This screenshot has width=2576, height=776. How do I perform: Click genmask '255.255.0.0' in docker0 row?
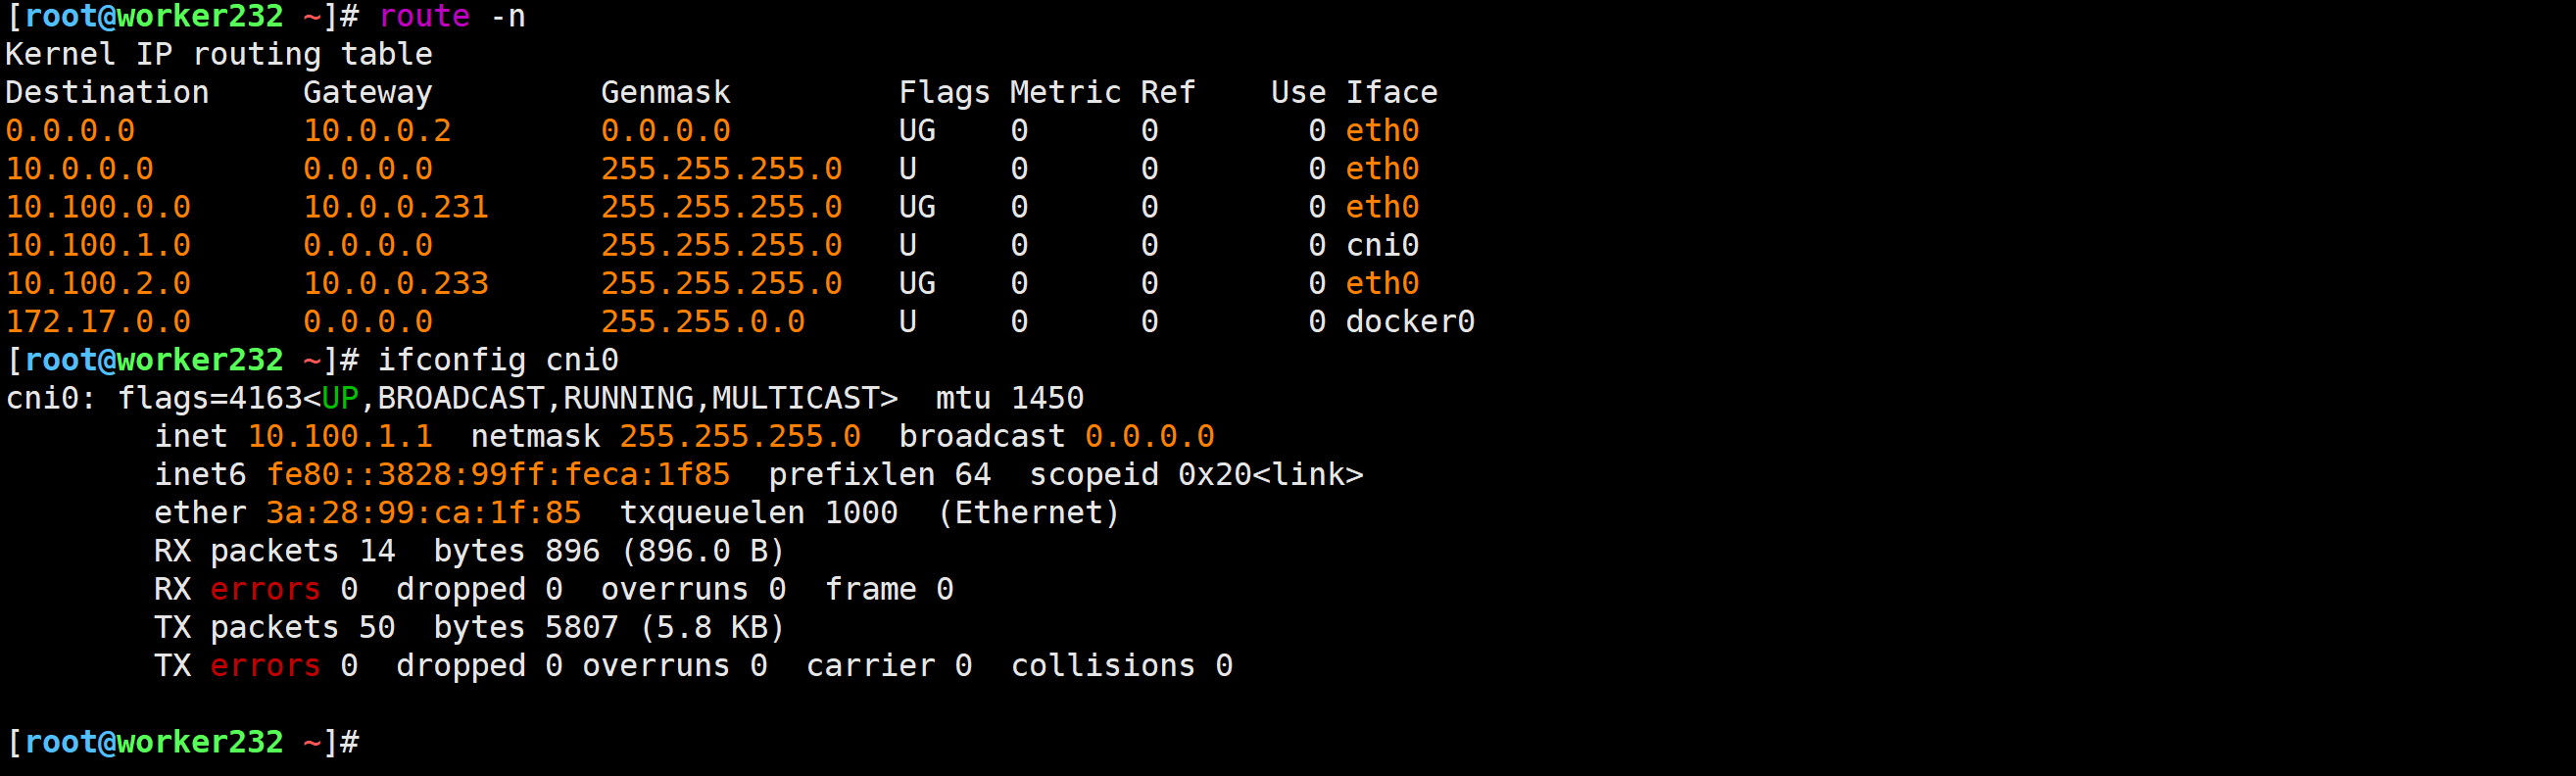point(703,321)
